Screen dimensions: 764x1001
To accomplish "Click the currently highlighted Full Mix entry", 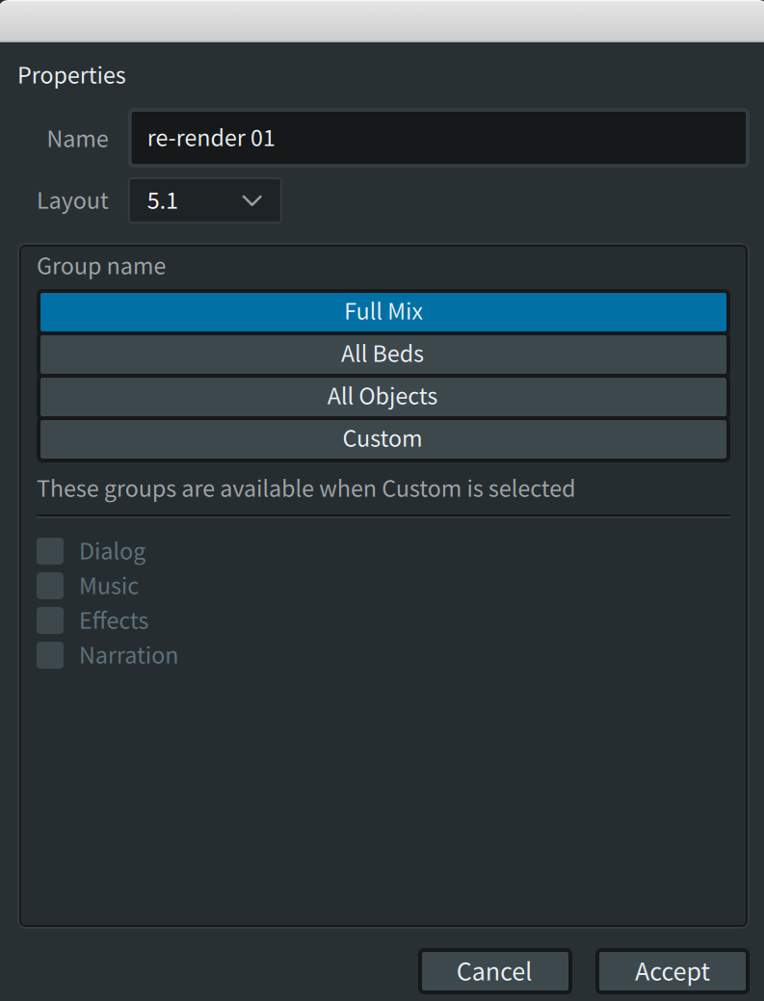I will coord(383,311).
